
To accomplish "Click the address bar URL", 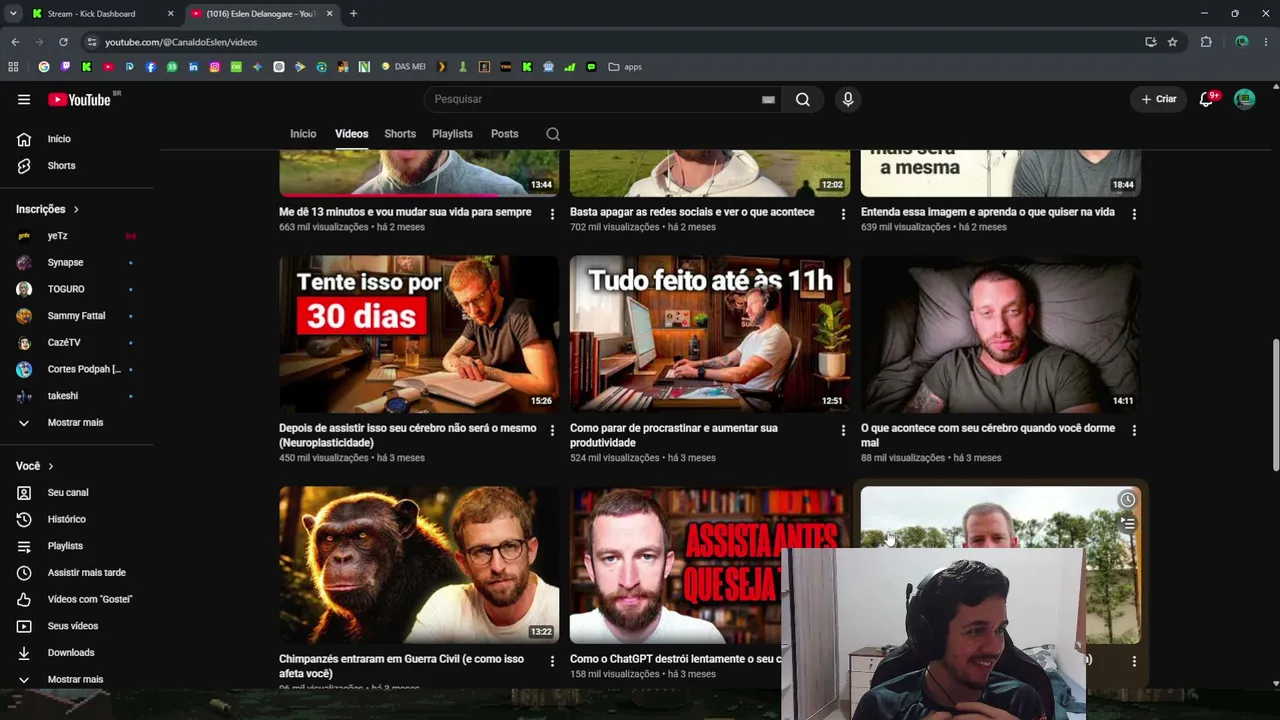I will tap(181, 42).
